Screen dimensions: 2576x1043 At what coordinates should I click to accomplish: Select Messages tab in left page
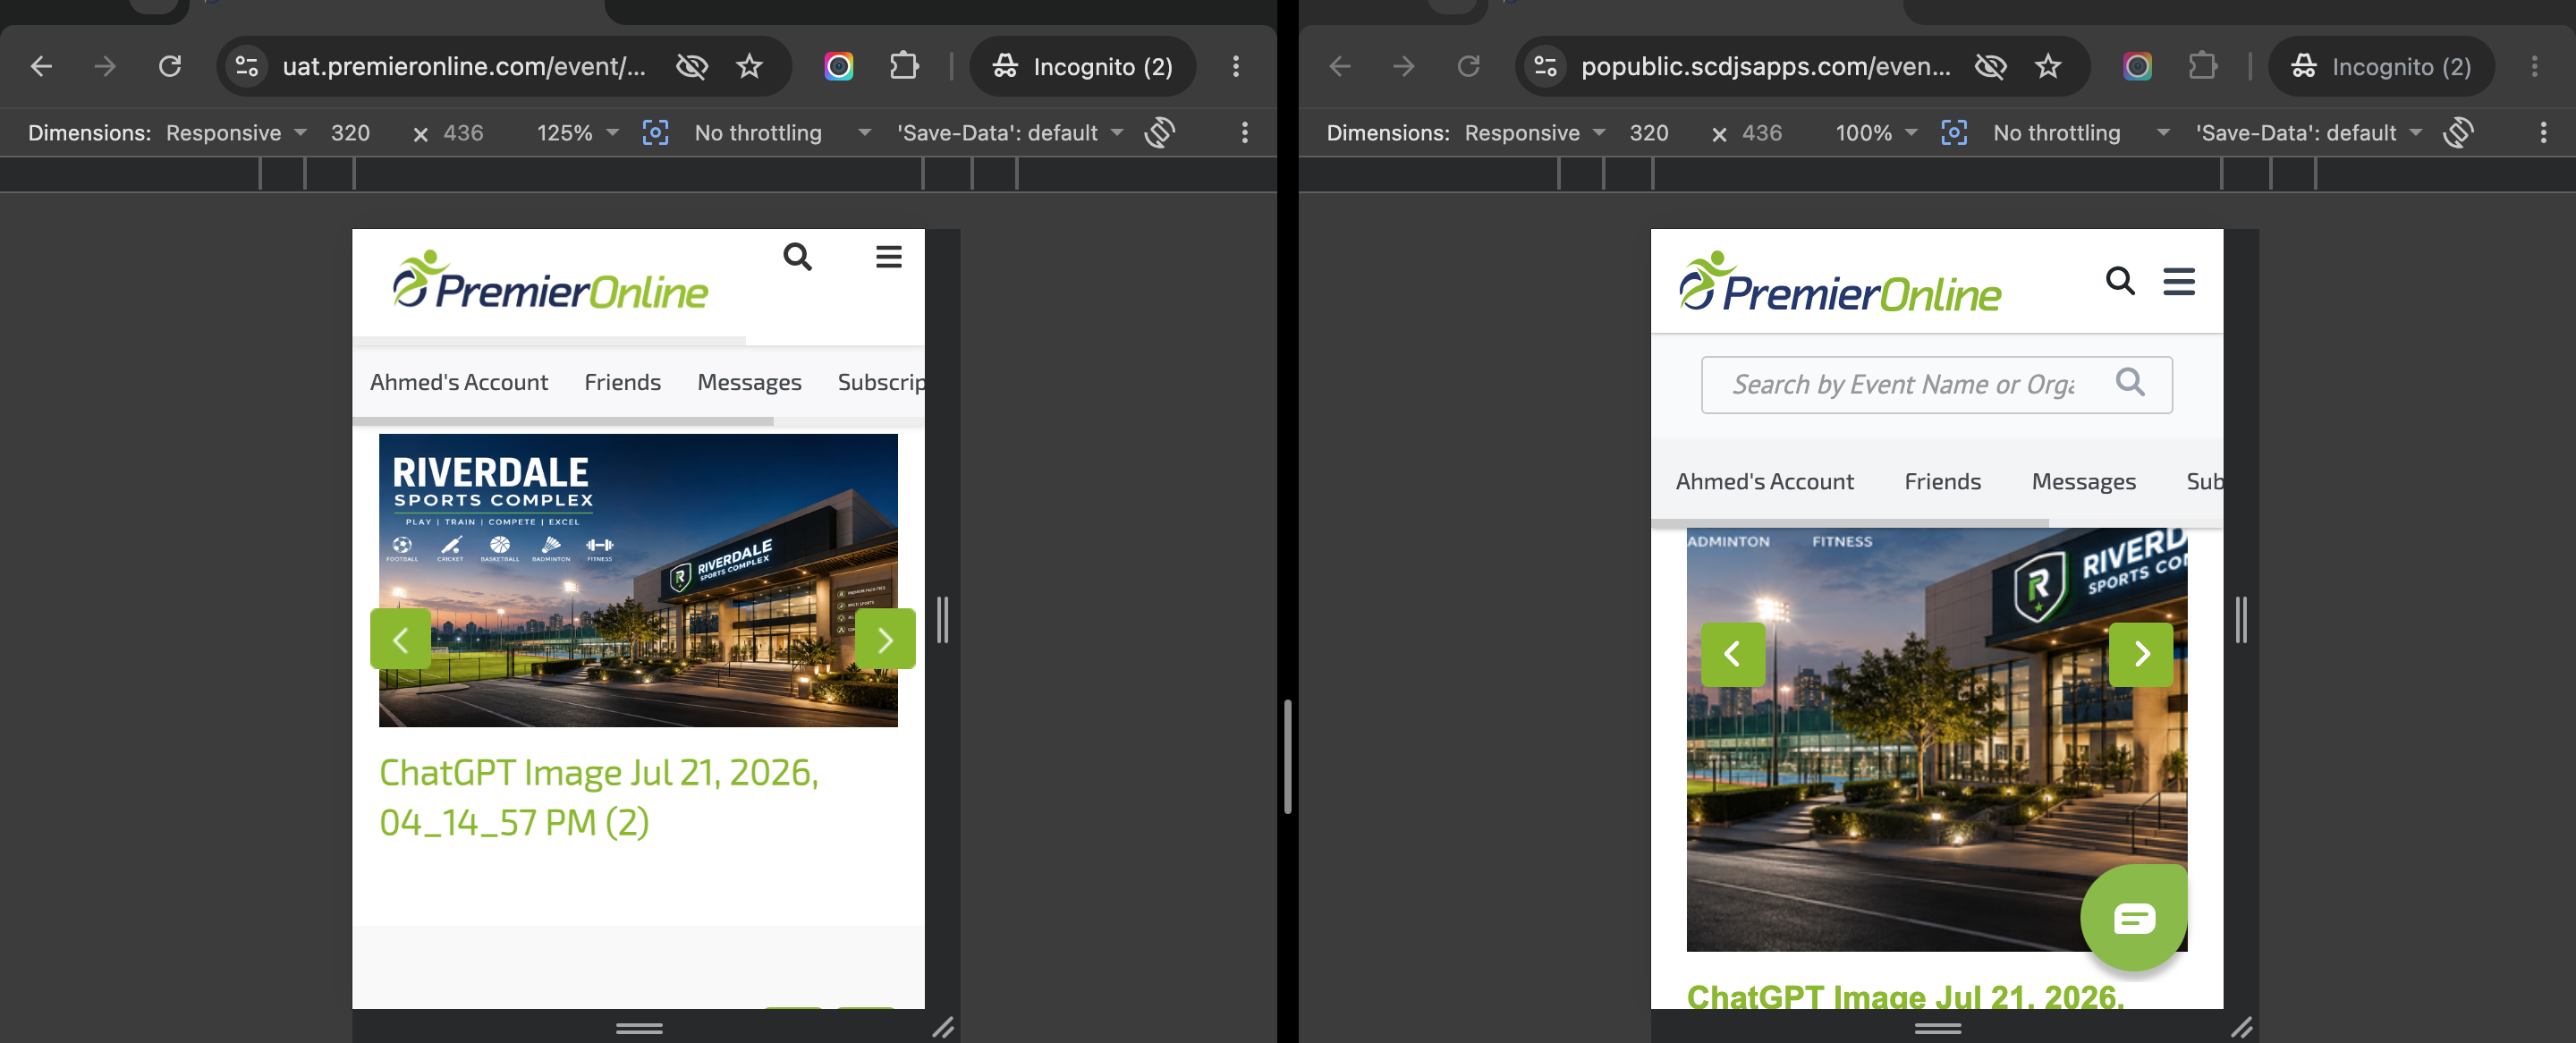[x=750, y=382]
